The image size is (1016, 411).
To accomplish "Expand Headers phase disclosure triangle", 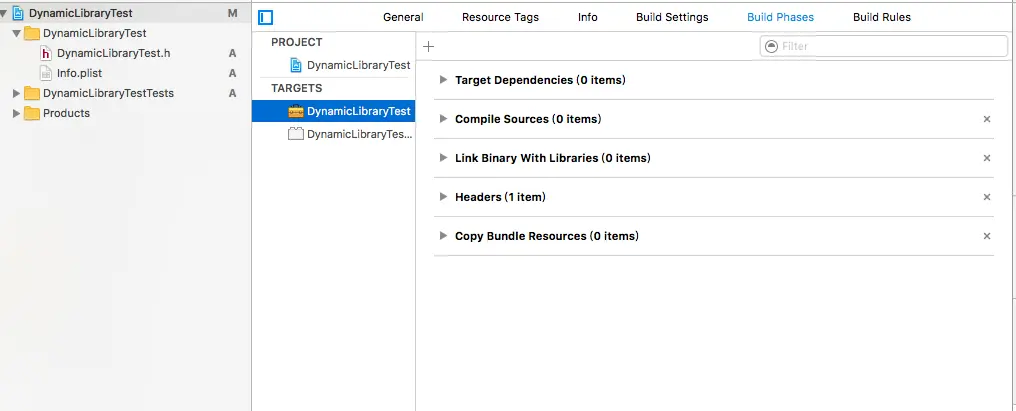I will [443, 196].
